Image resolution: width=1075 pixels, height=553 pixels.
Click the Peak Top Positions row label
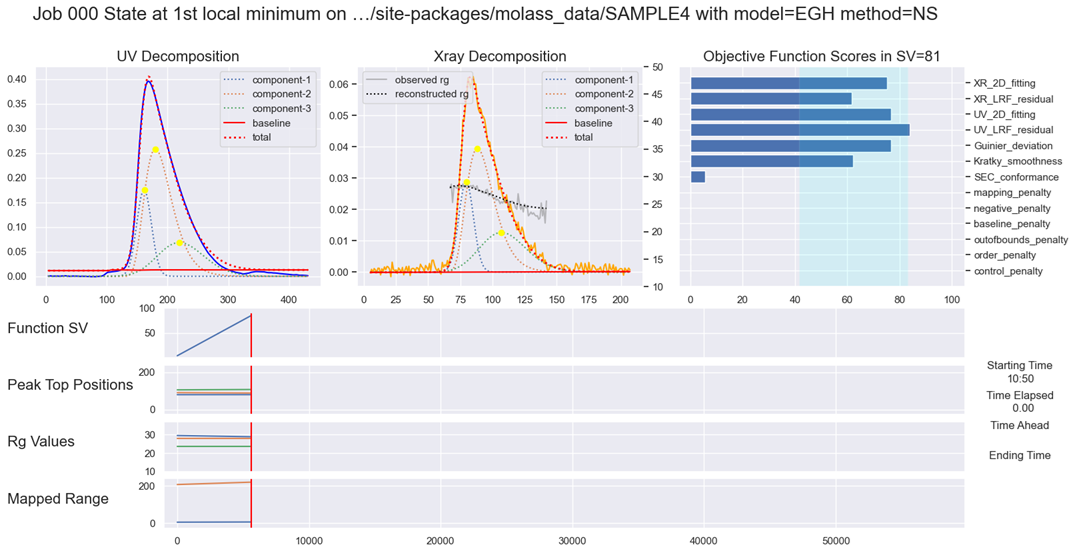coord(70,385)
